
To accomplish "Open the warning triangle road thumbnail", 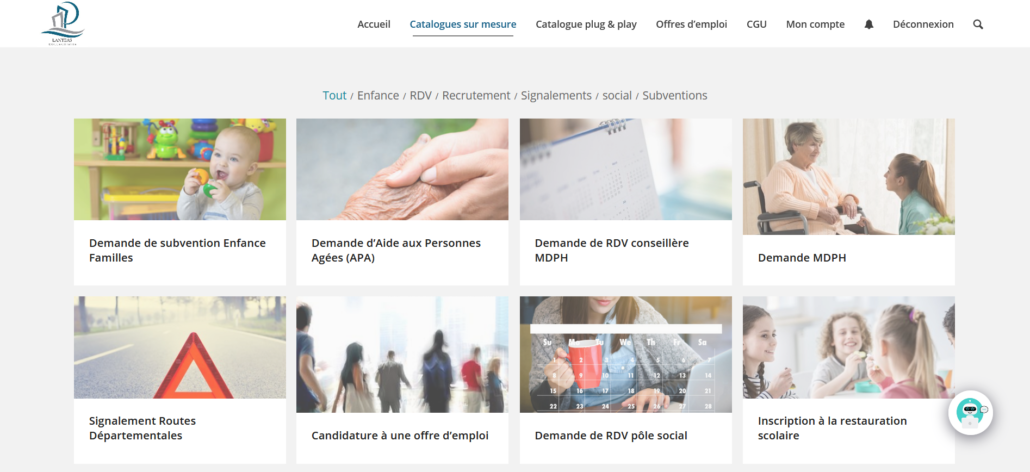I will (180, 347).
